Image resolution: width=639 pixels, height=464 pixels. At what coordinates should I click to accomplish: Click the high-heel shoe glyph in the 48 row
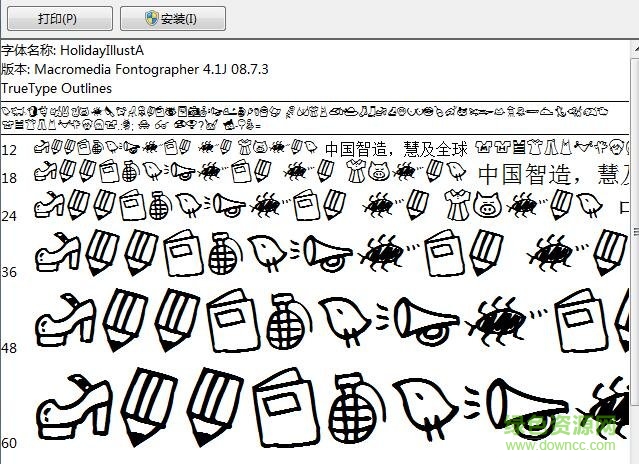(66, 321)
